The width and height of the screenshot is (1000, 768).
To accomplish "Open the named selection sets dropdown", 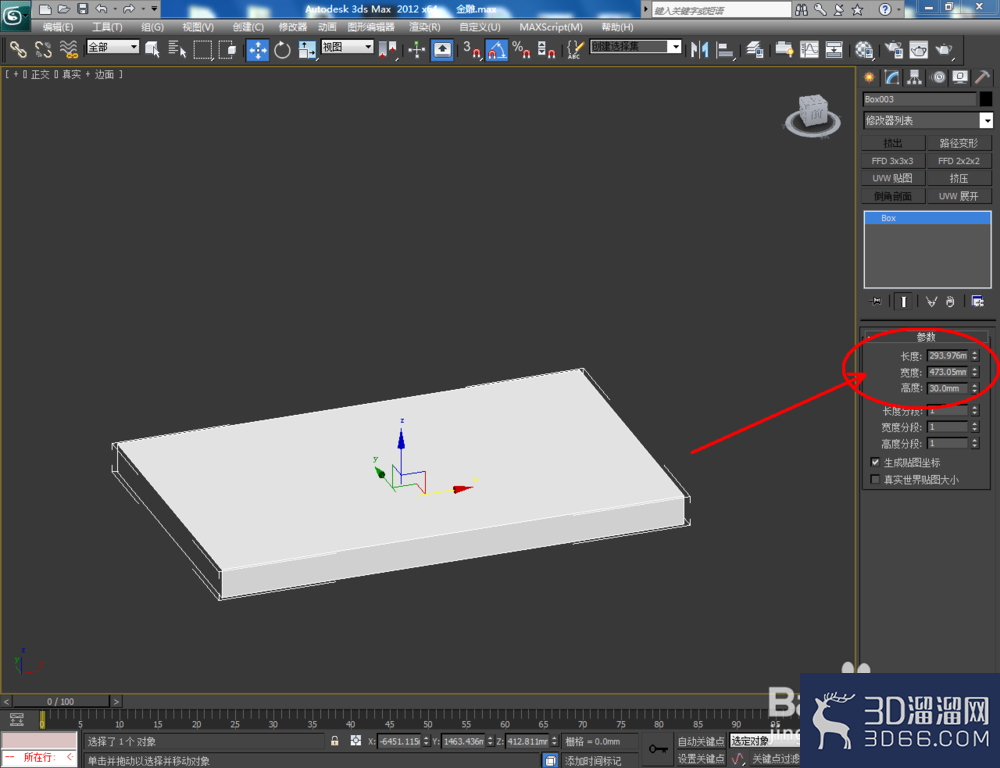I will tap(635, 47).
